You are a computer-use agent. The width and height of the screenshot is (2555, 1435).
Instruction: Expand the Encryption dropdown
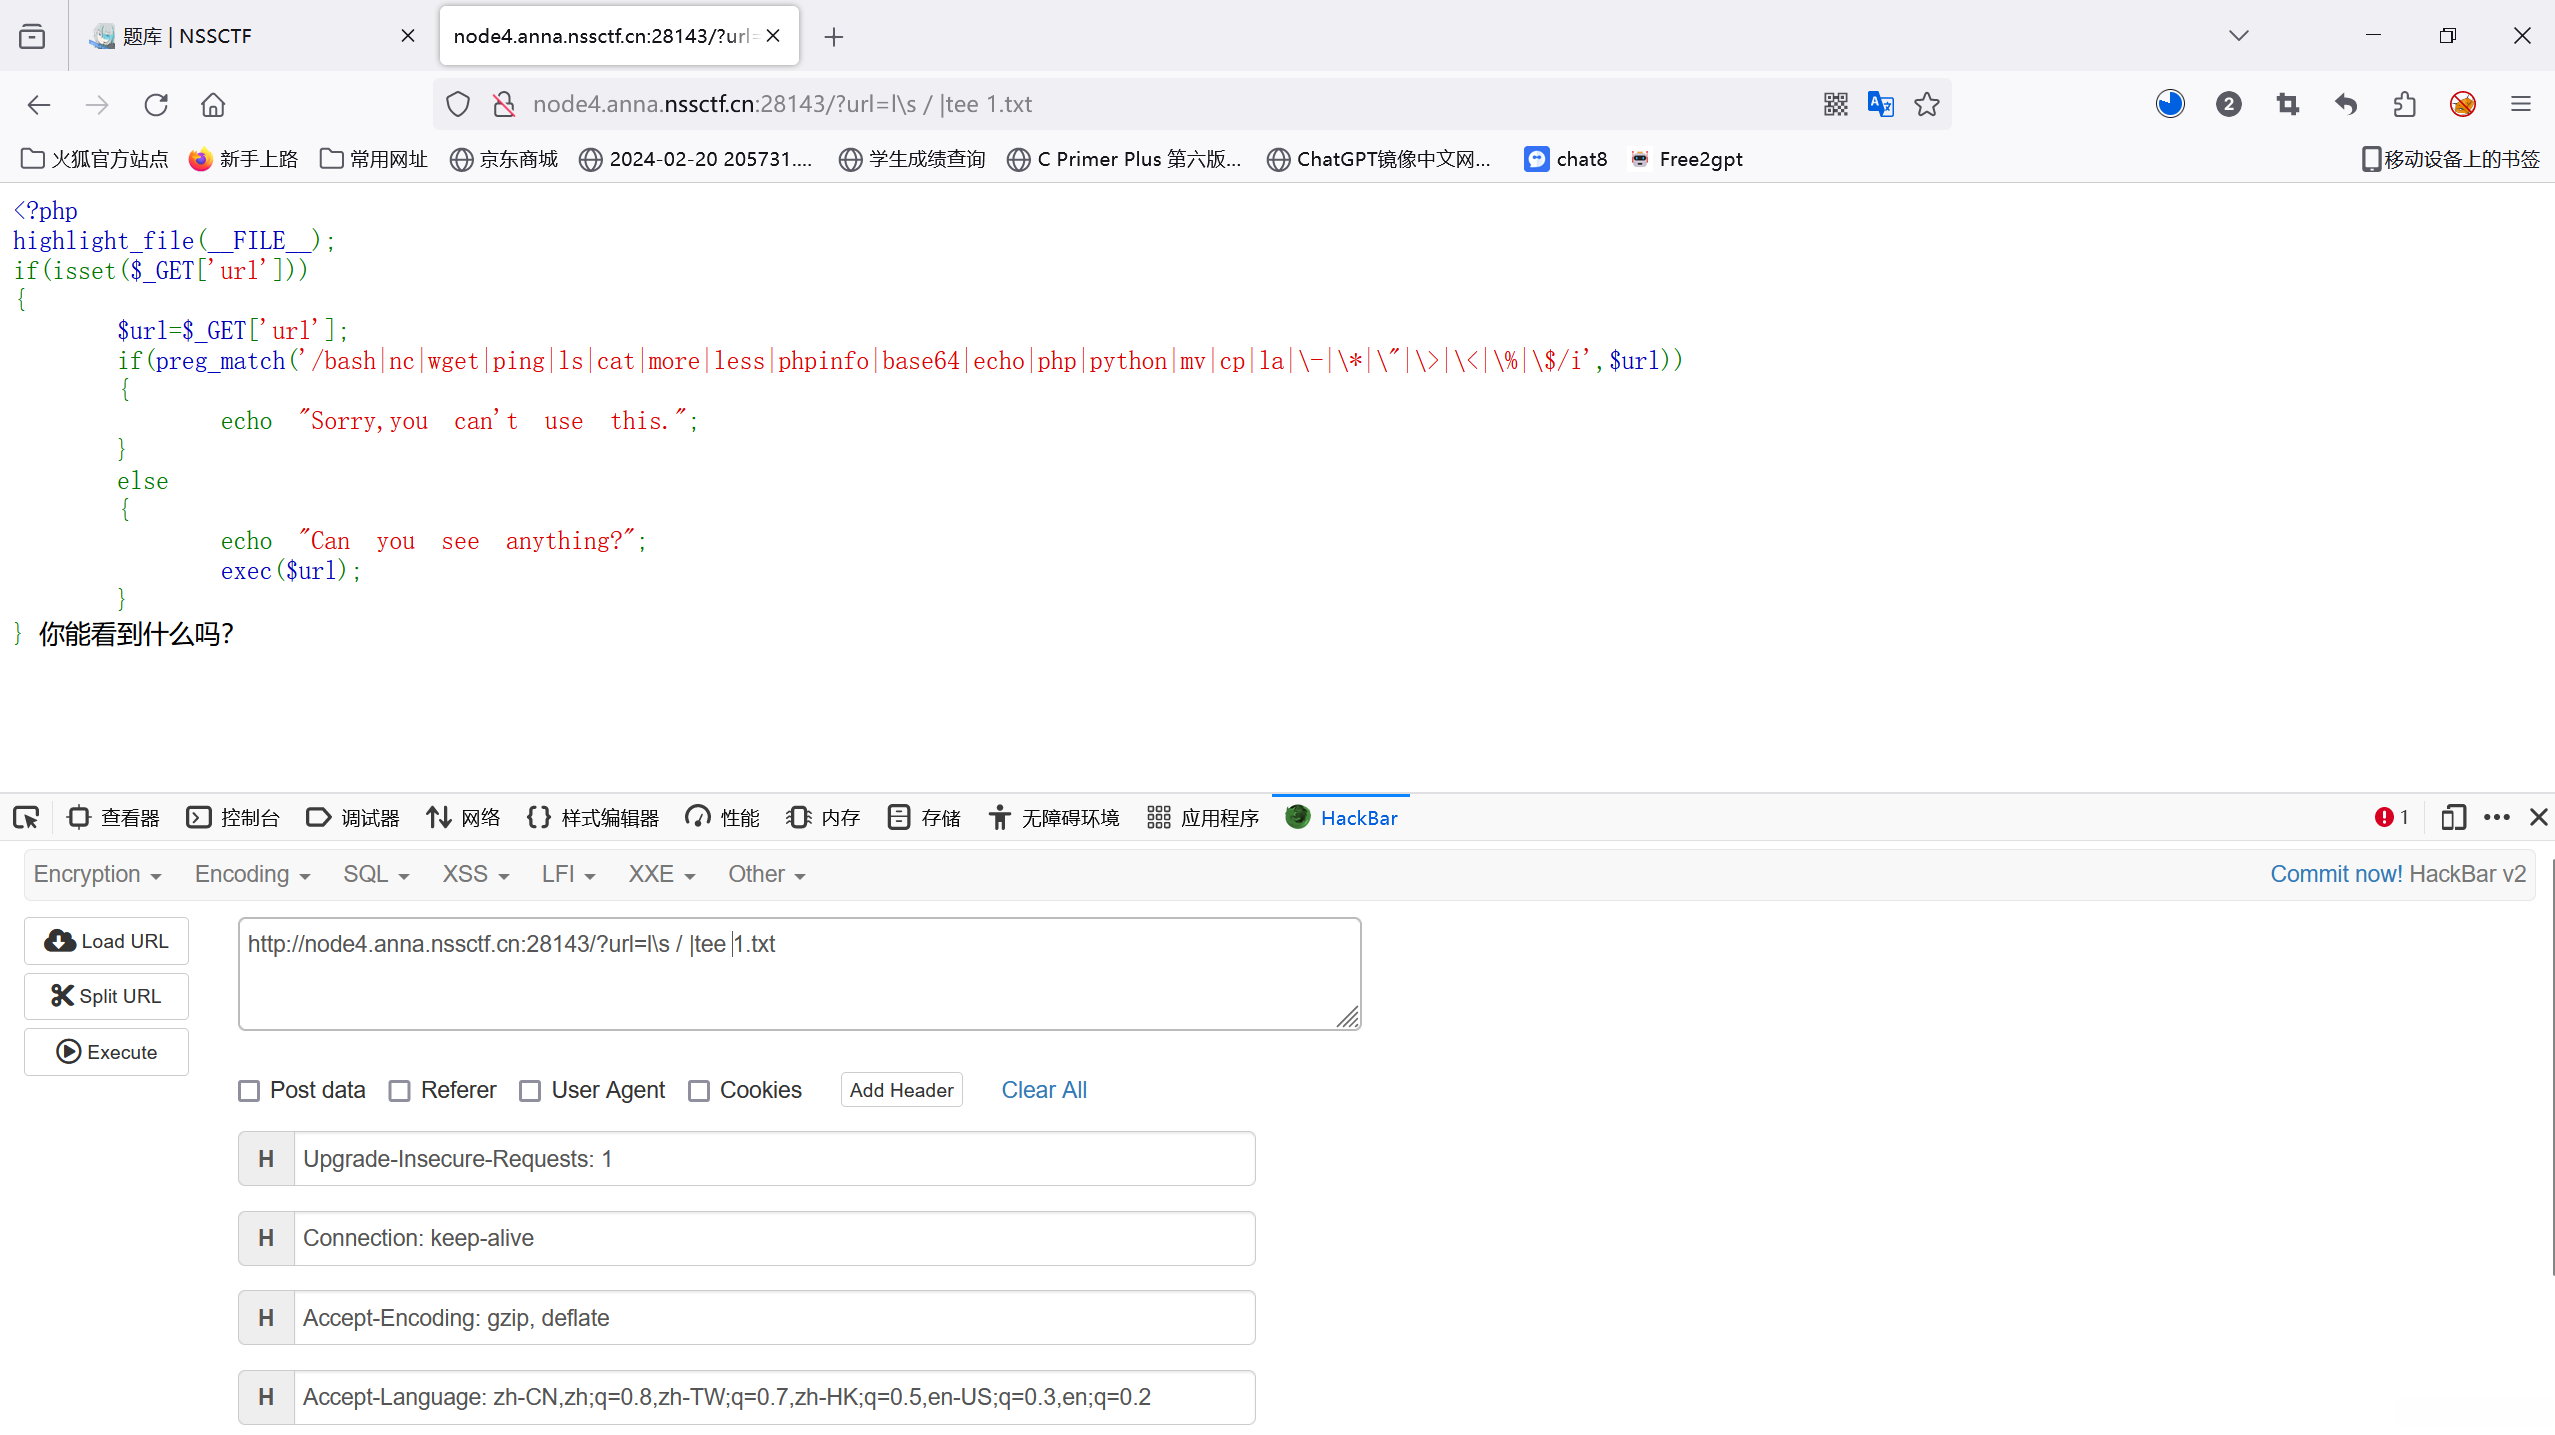point(97,874)
